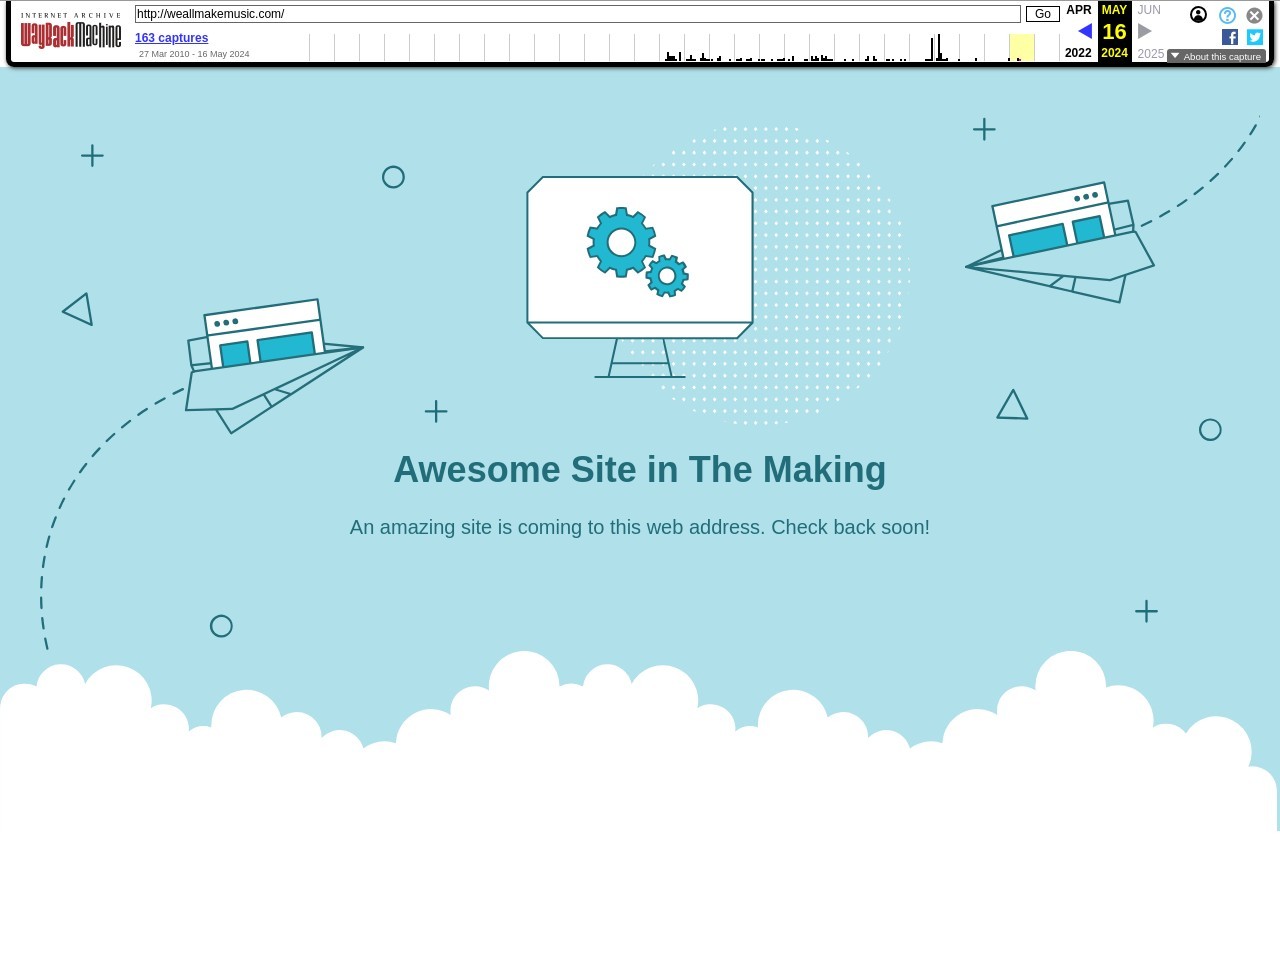Click the tallest spike in capture timeline
Screen dimensions: 1280x960
coord(938,48)
